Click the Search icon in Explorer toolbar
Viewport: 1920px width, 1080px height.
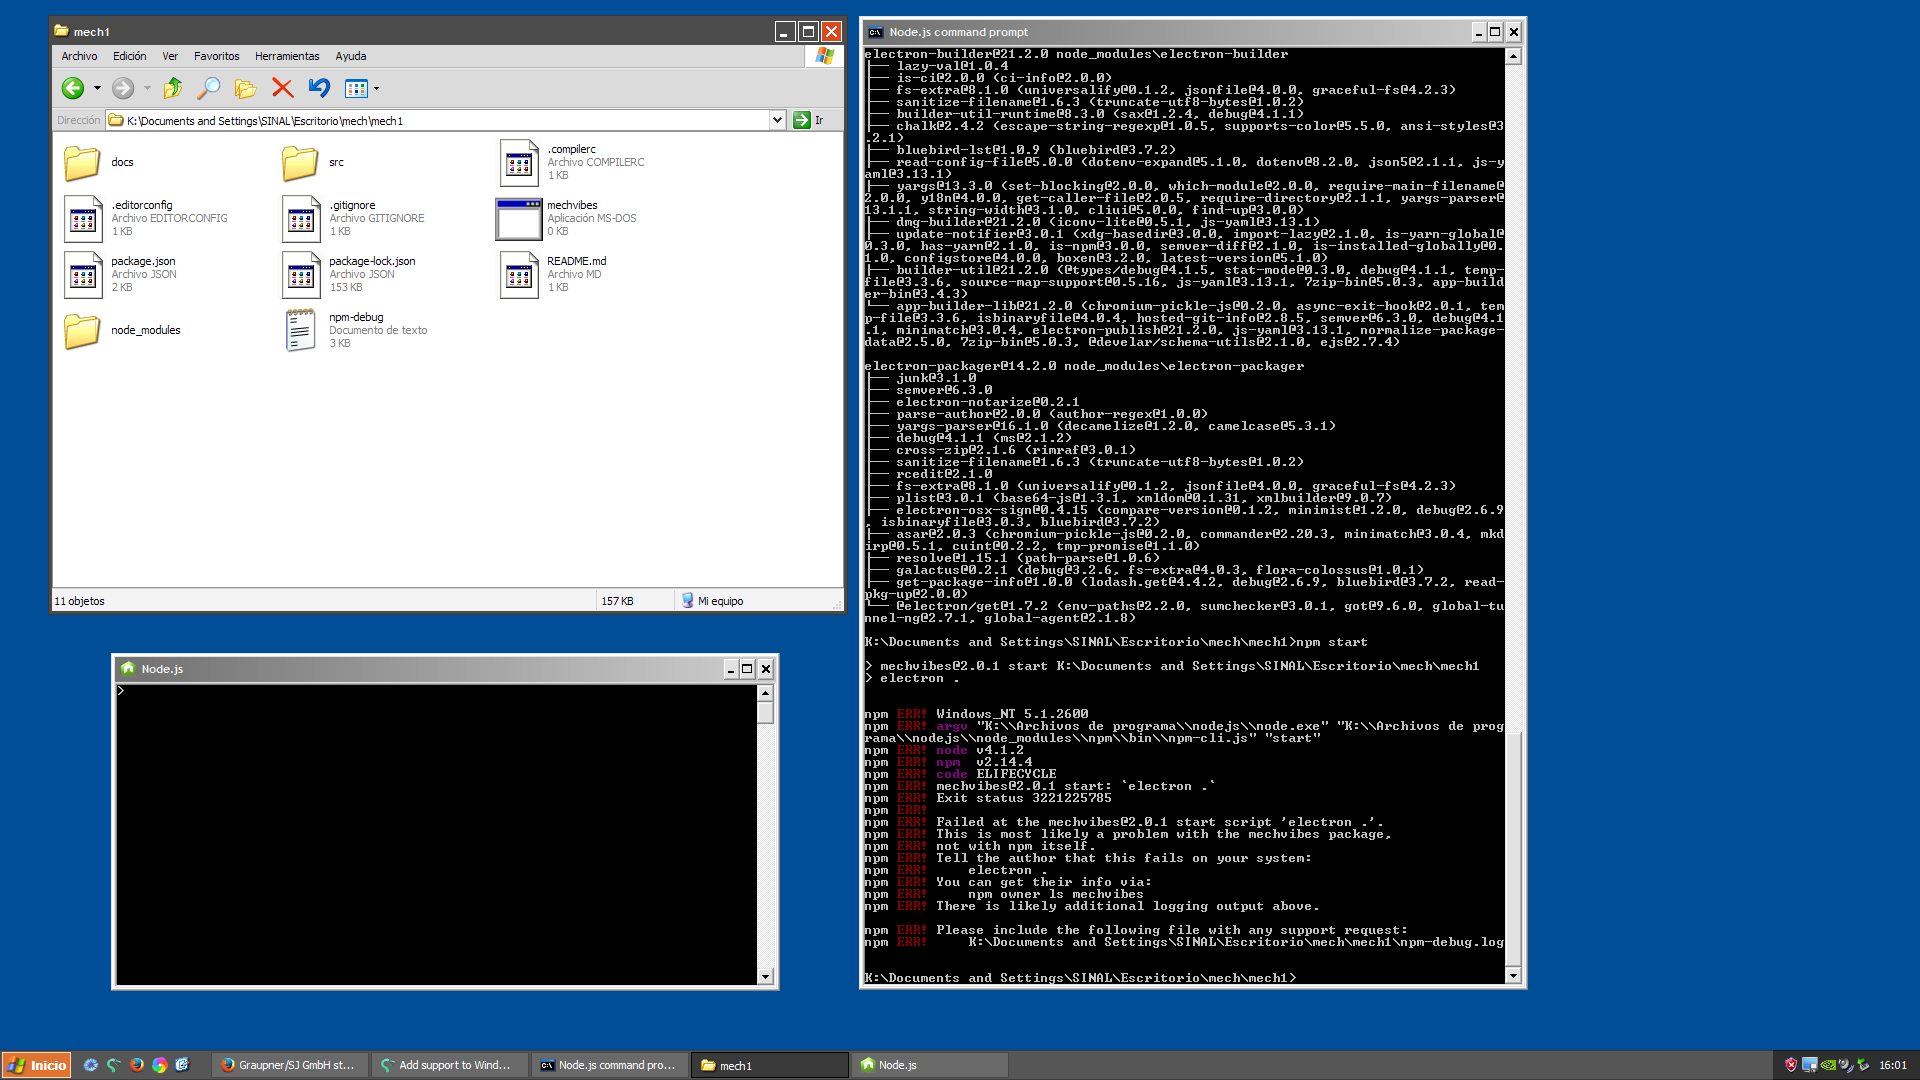pyautogui.click(x=208, y=88)
